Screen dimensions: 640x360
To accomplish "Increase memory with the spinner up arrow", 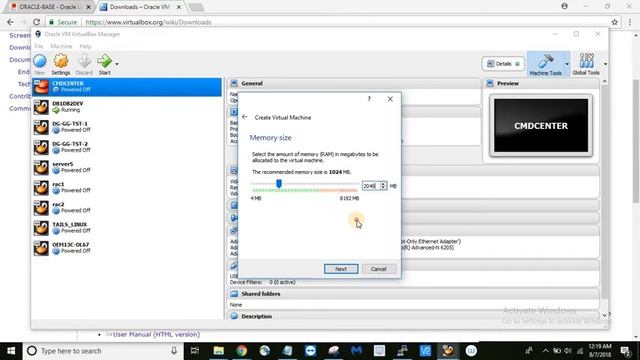I will pyautogui.click(x=383, y=184).
